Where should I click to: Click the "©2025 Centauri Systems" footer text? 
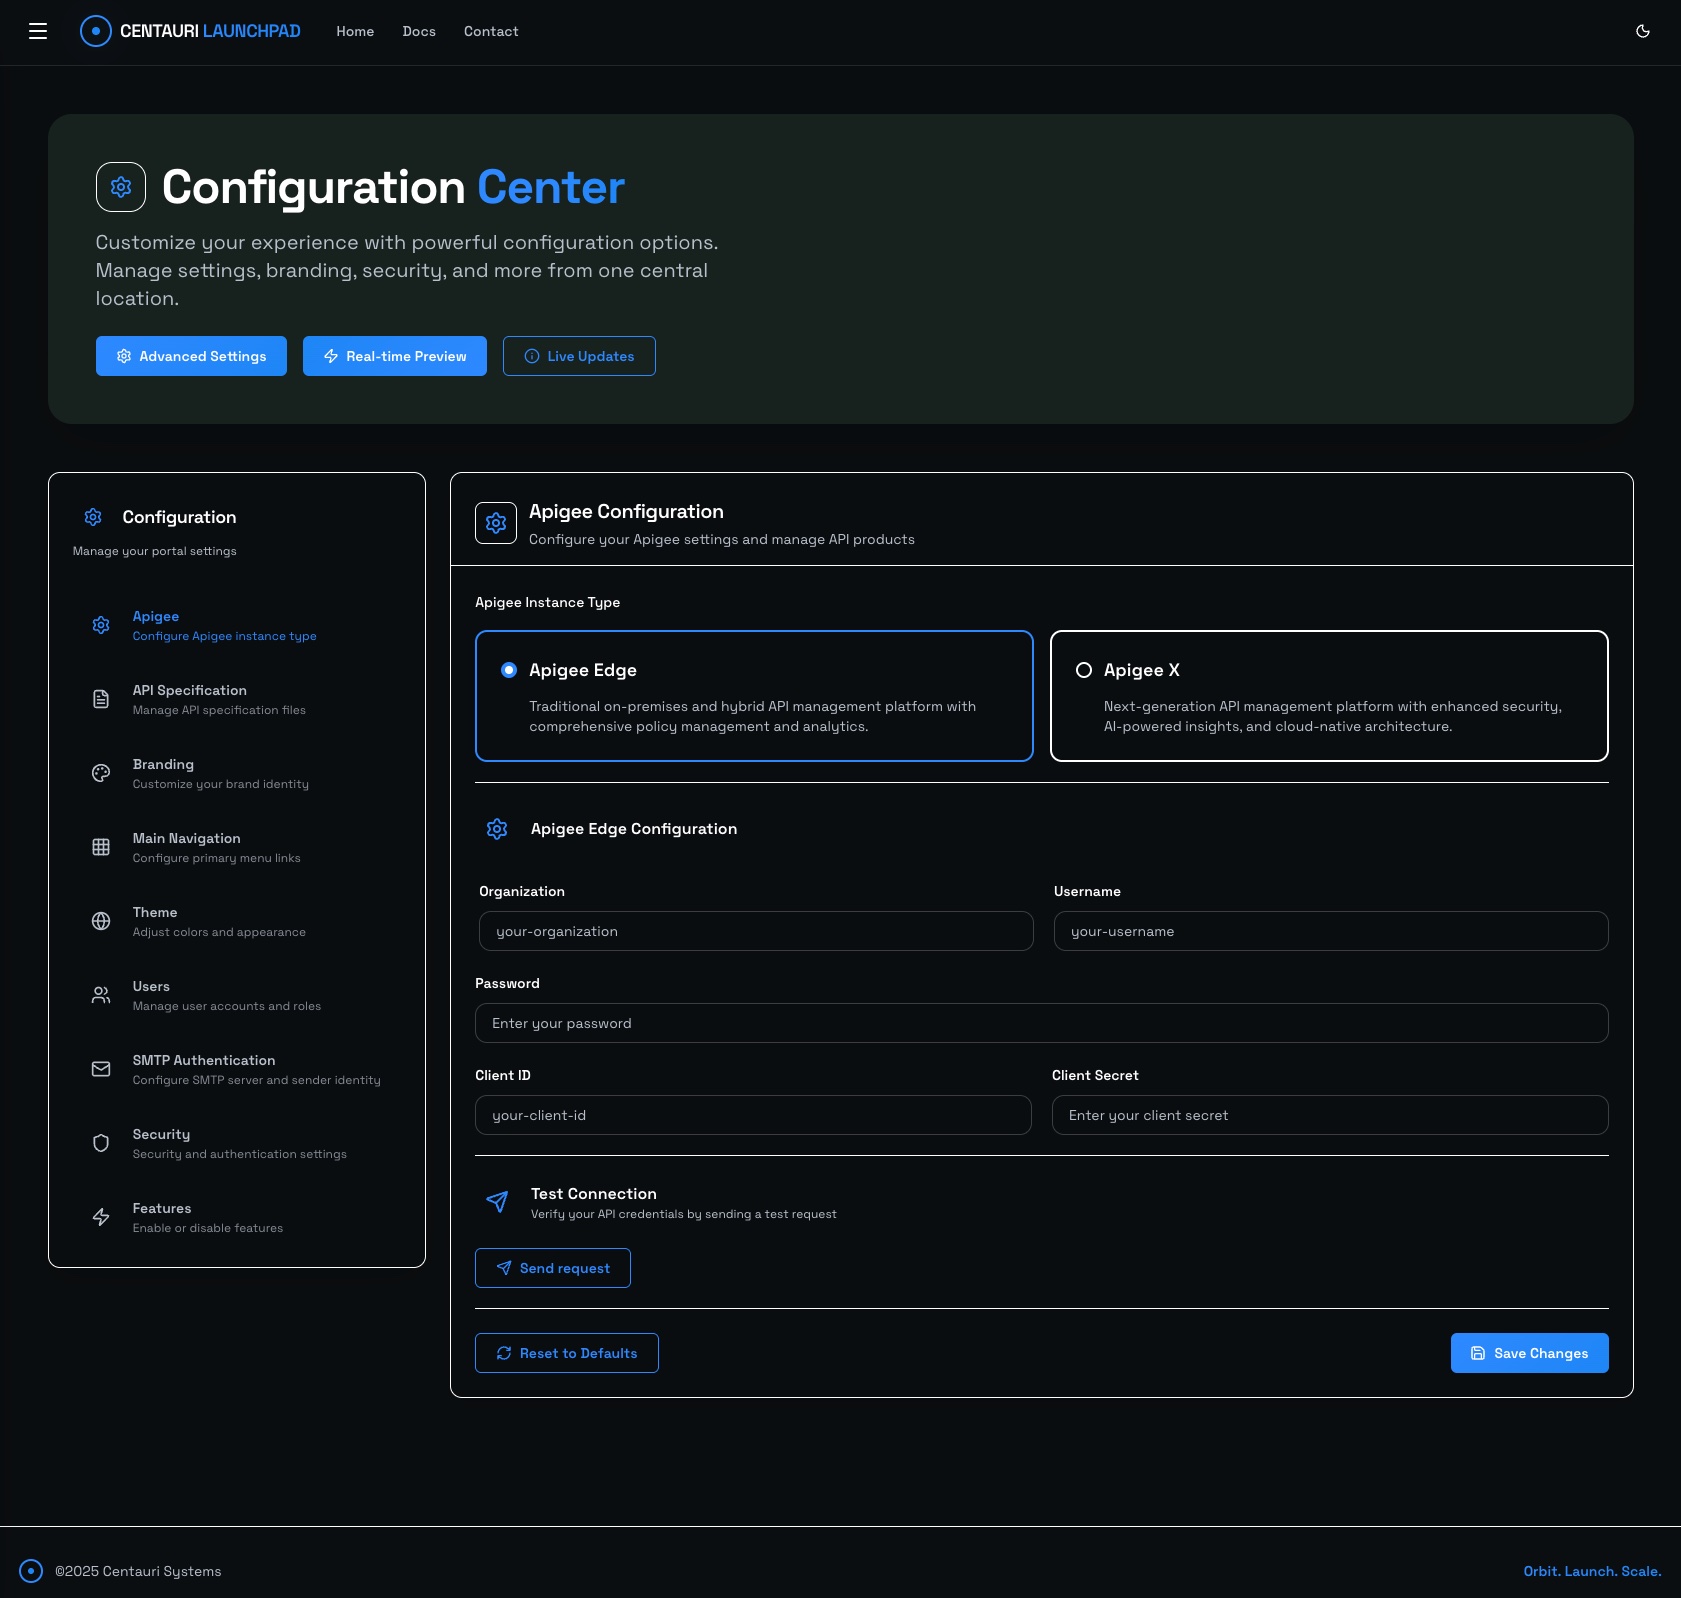pos(138,1571)
